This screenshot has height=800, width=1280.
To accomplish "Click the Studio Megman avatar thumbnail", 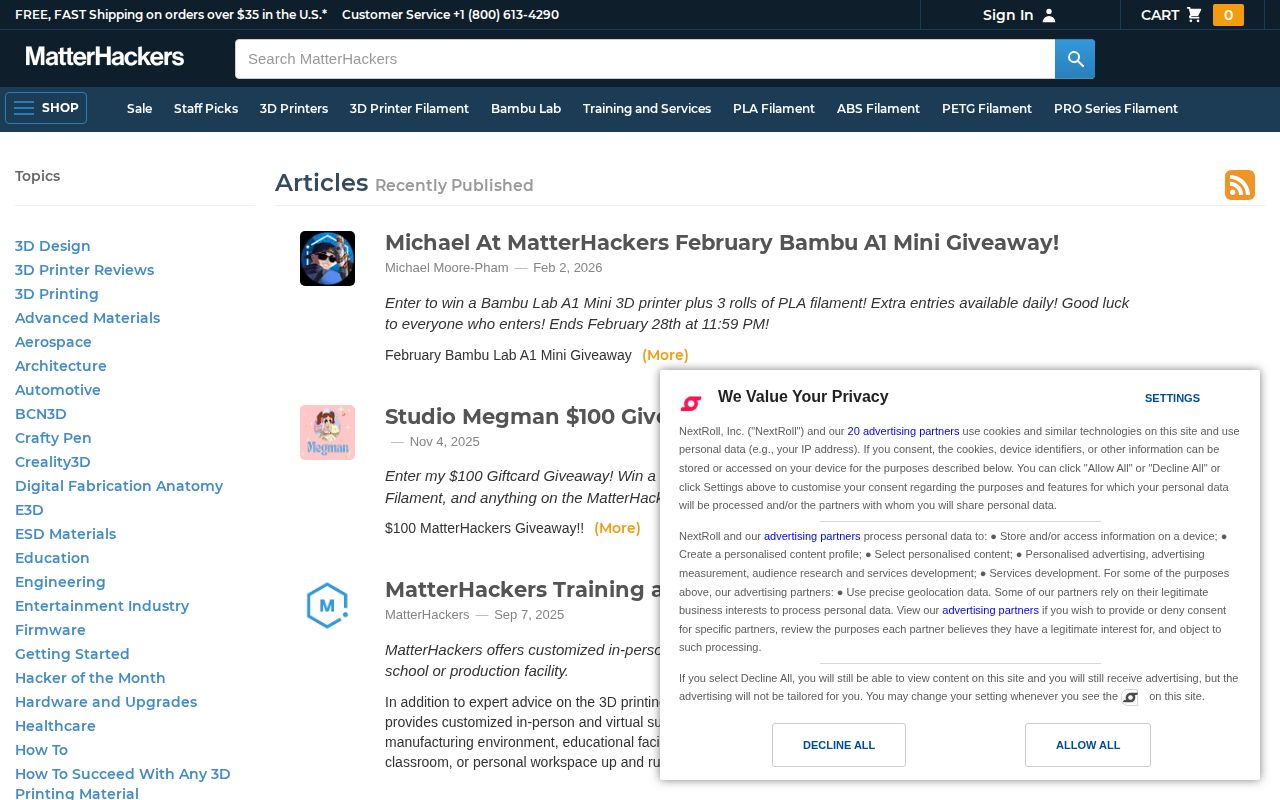I will (x=327, y=432).
